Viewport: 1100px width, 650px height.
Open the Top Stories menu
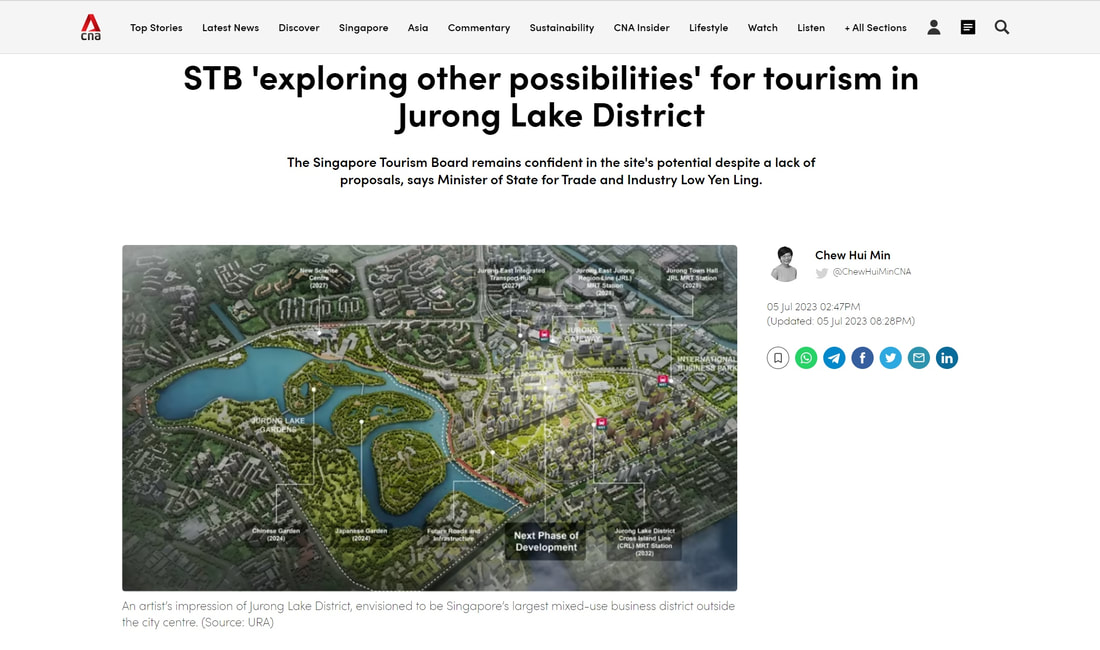(156, 28)
